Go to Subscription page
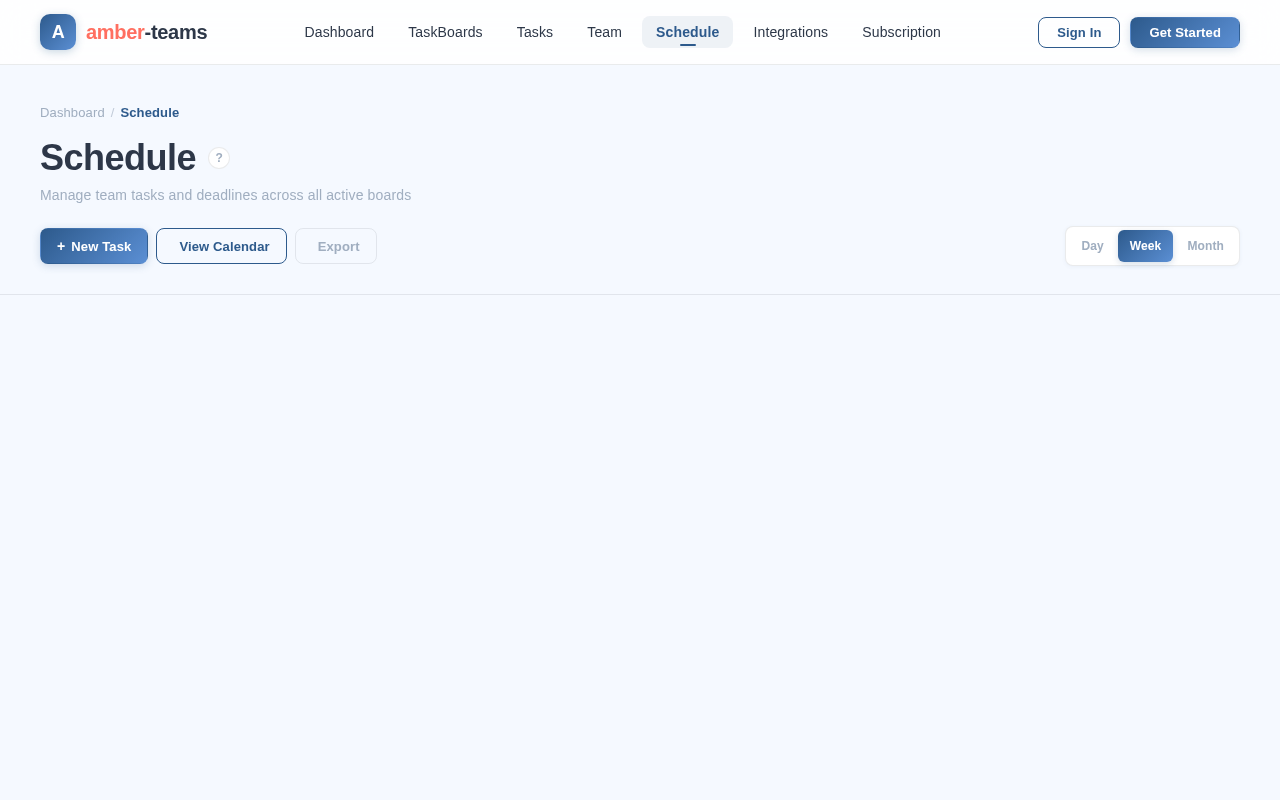The height and width of the screenshot is (800, 1280). tap(901, 32)
